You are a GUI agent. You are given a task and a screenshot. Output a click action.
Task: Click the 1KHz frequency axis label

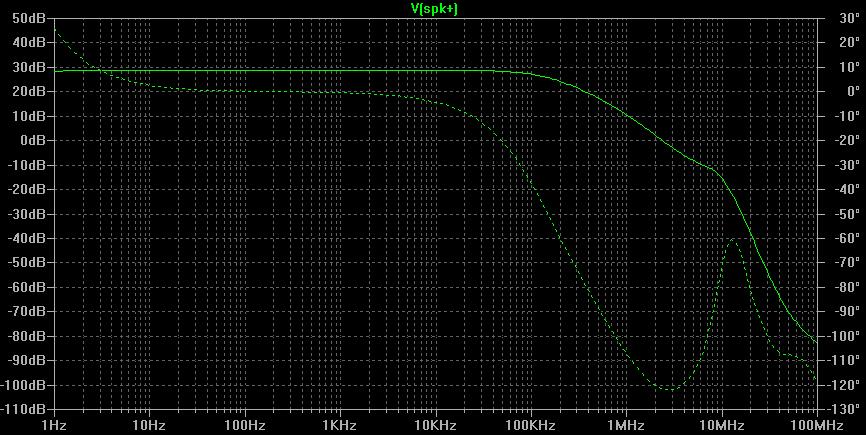(340, 426)
